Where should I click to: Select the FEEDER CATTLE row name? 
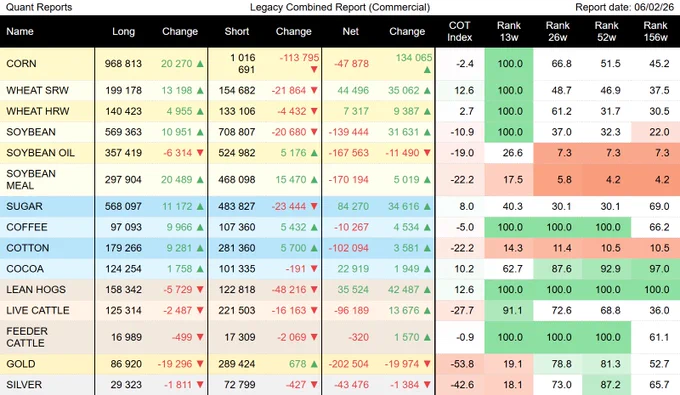26,337
